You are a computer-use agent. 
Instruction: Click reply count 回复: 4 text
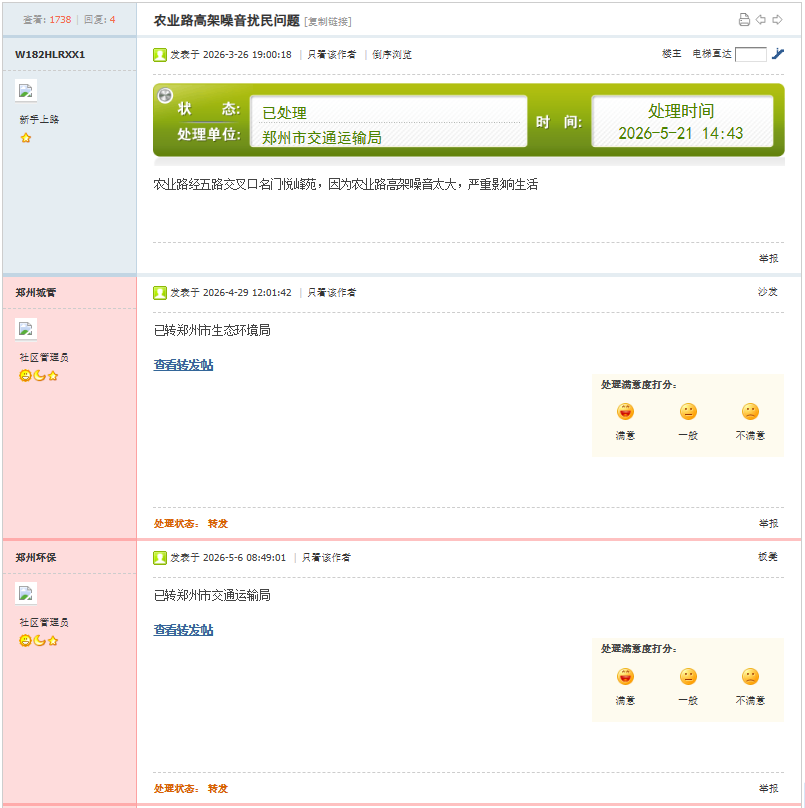click(x=99, y=20)
